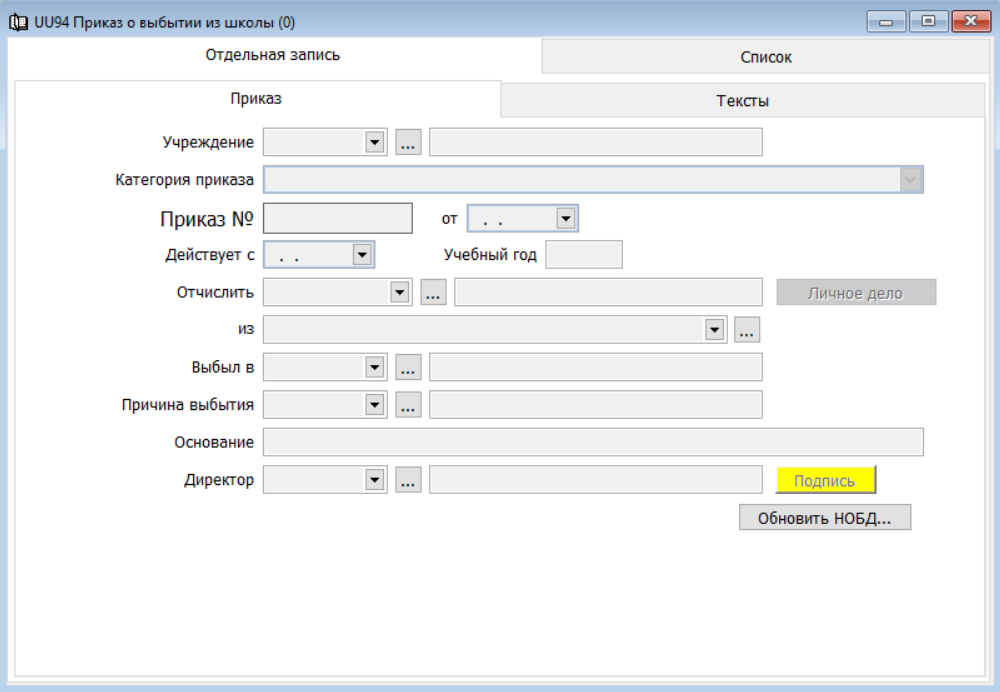Open the Тексты tab
1000x692 pixels.
pyautogui.click(x=742, y=101)
